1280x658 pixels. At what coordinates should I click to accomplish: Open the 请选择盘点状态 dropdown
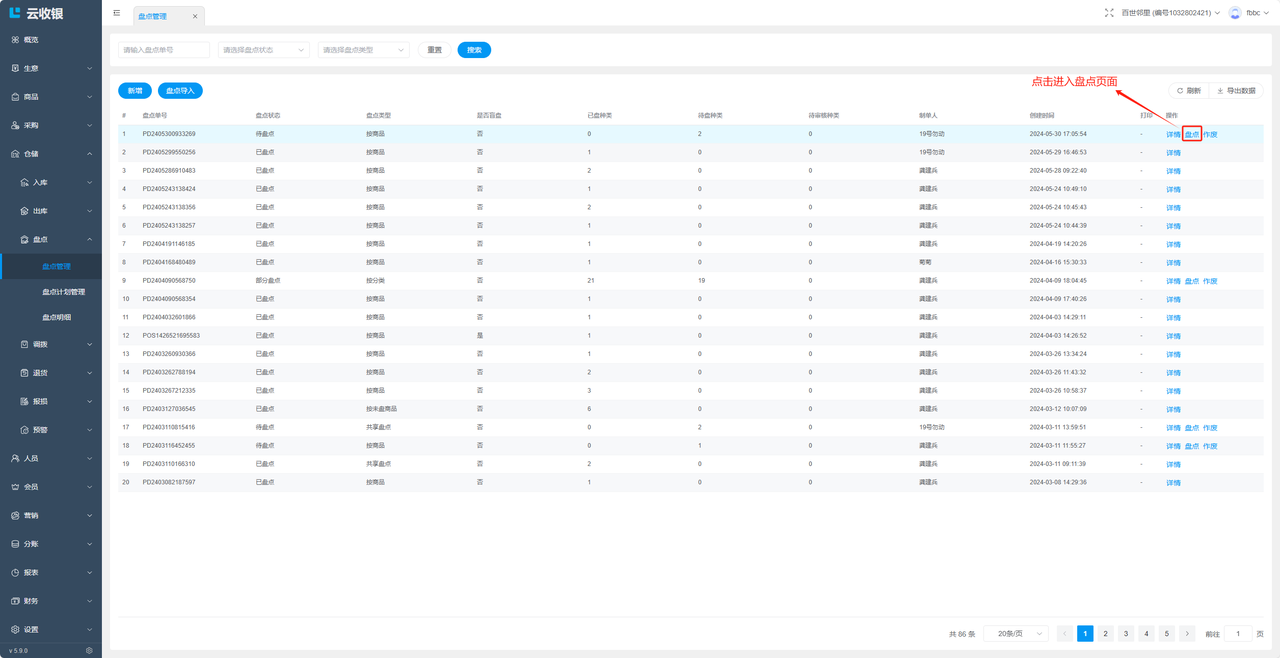click(x=263, y=50)
